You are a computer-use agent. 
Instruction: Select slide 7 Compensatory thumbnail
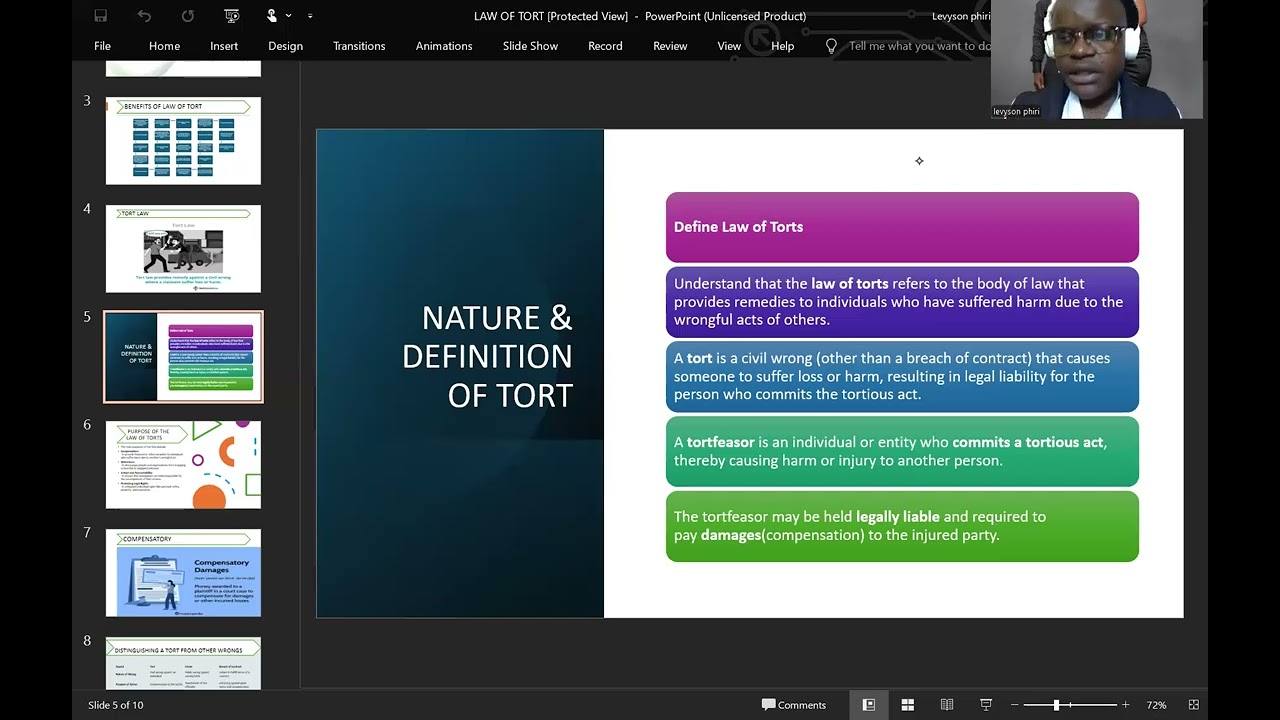[x=183, y=573]
